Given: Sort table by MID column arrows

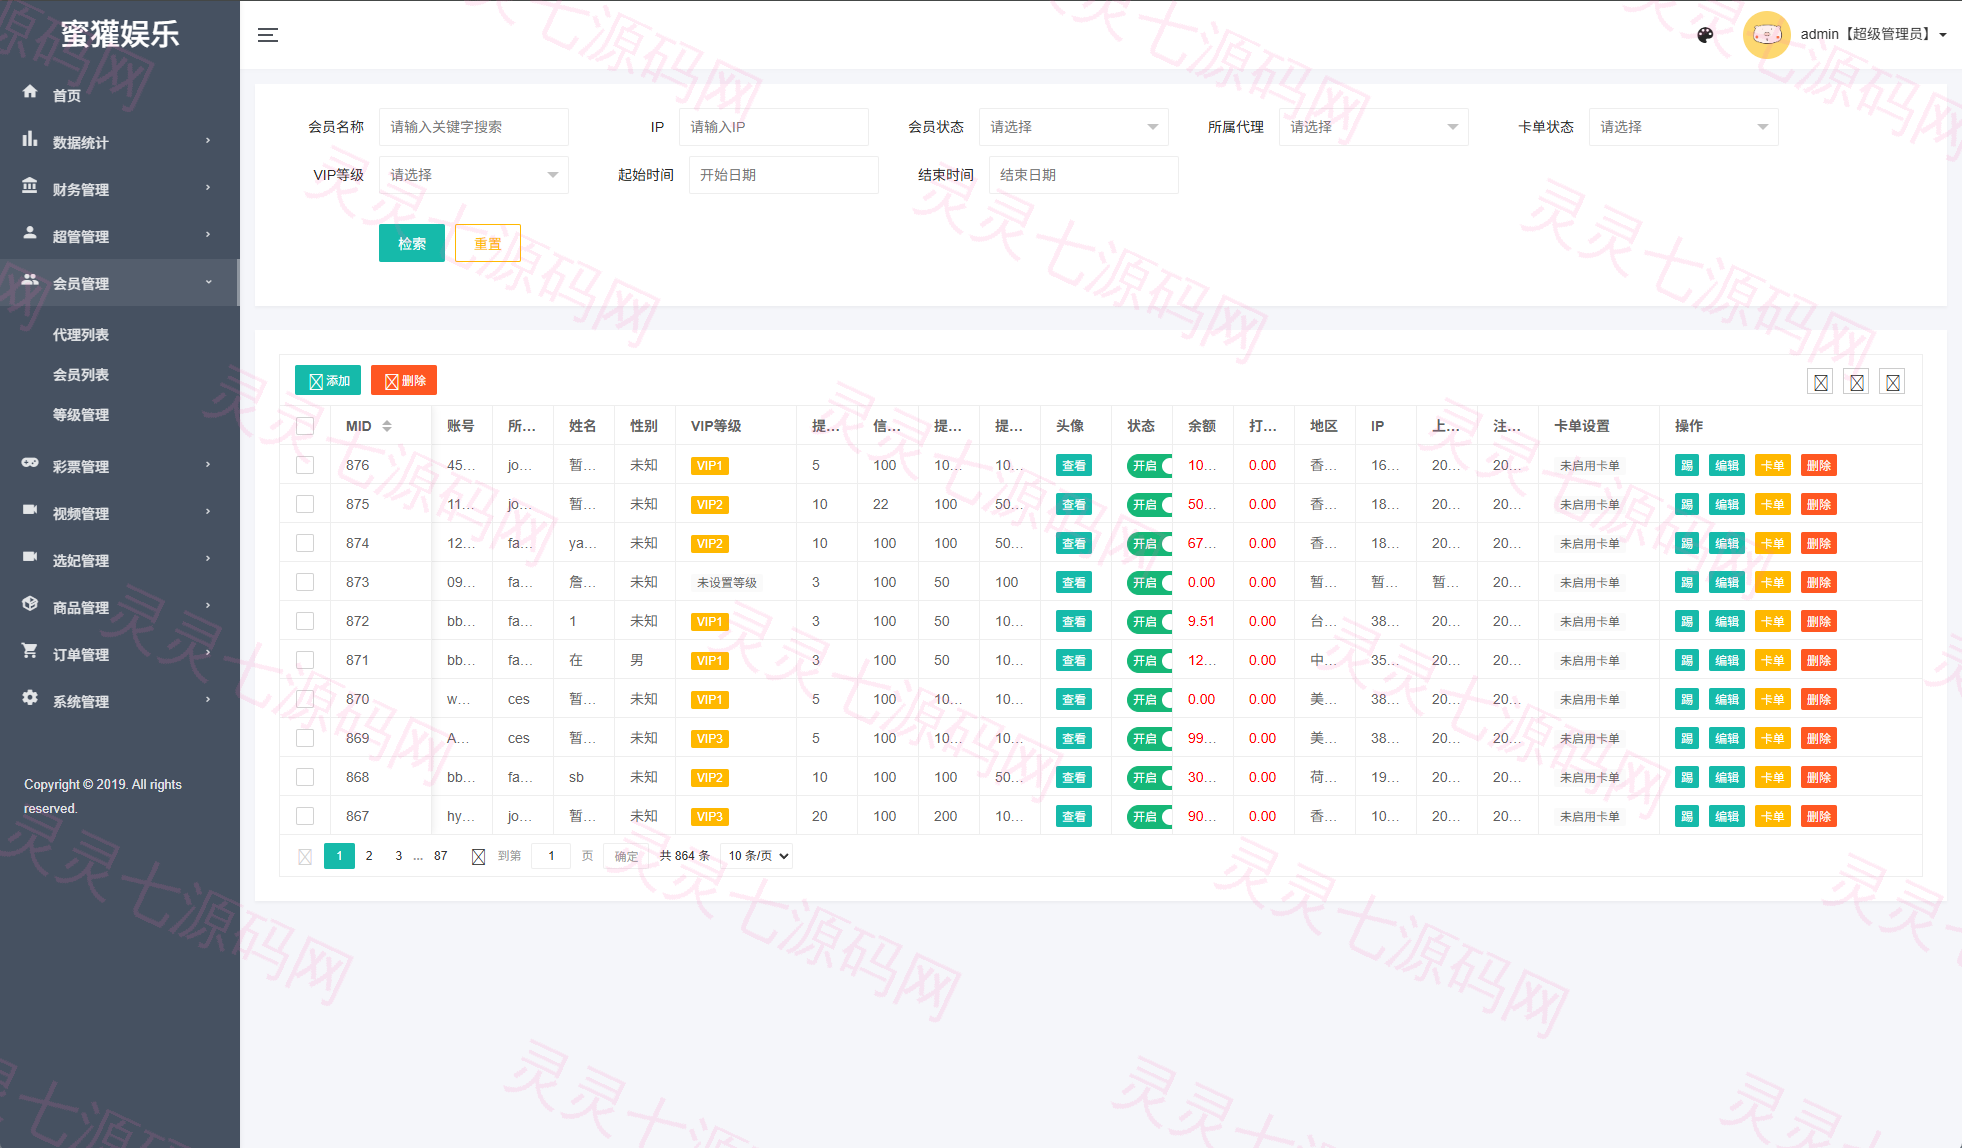Looking at the screenshot, I should 387,426.
